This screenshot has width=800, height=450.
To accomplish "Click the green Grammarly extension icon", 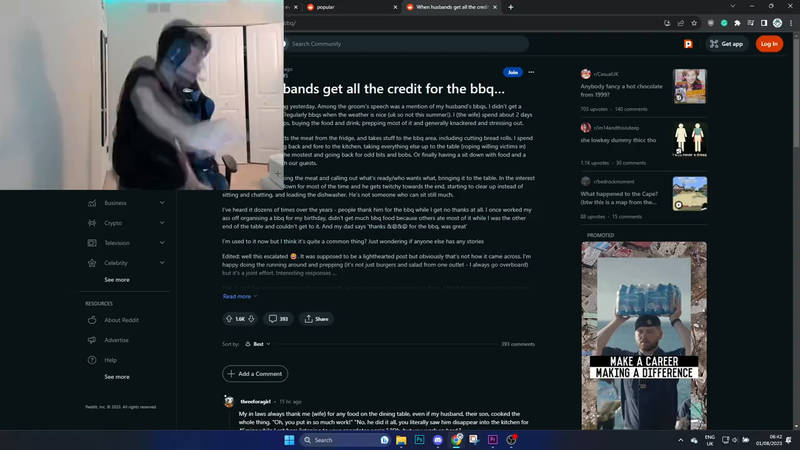I will tap(724, 23).
